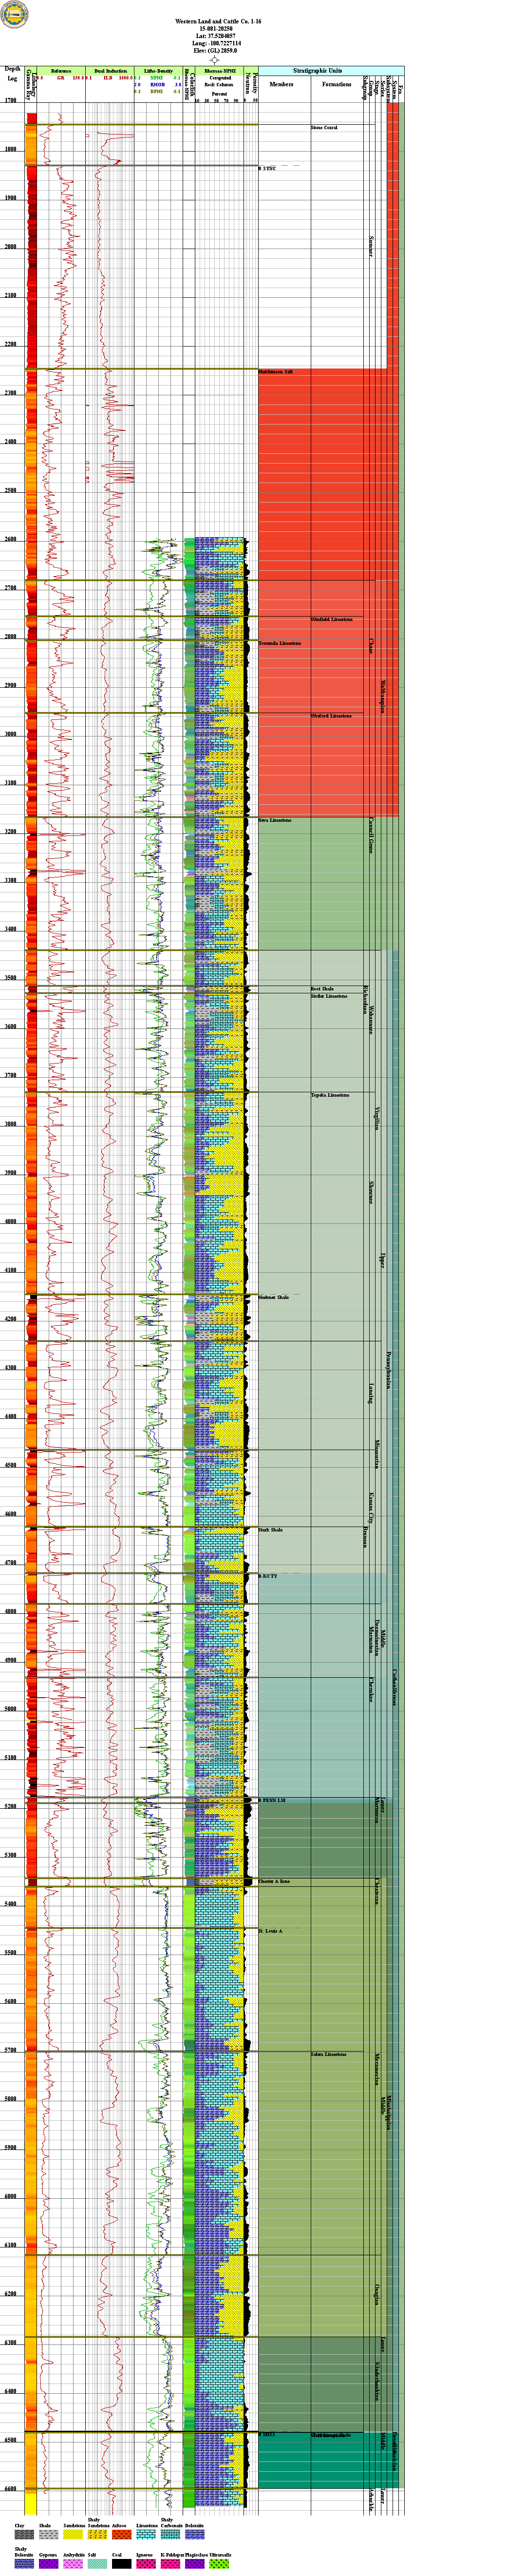Click the 'Formations' column header
This screenshot has height=2576, width=526.
pos(337,85)
